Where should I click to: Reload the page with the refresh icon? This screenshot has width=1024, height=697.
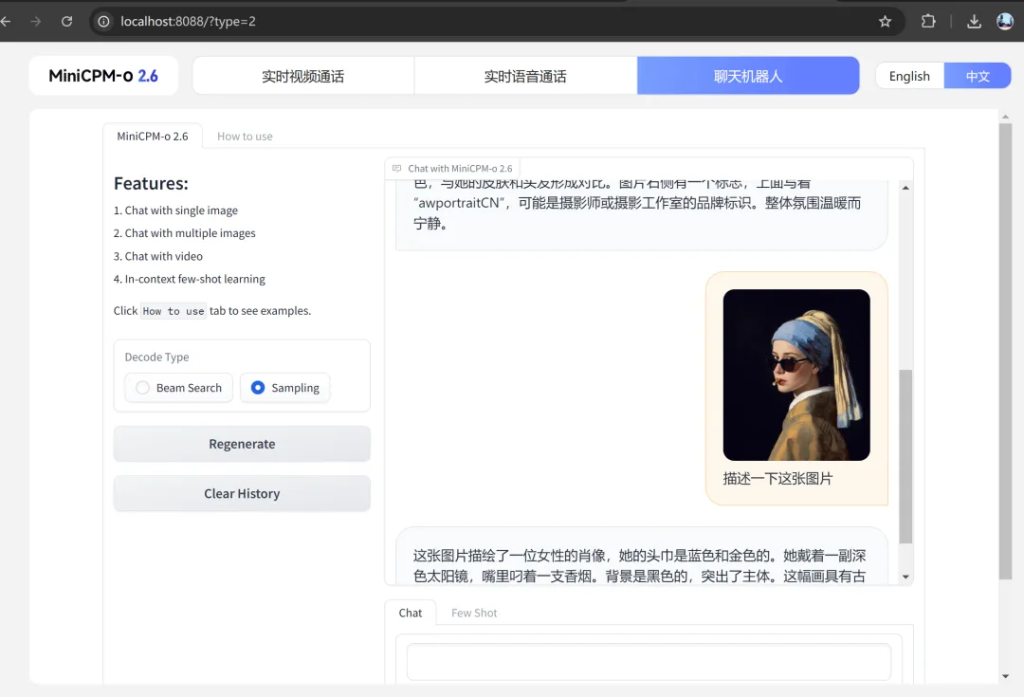click(x=67, y=22)
